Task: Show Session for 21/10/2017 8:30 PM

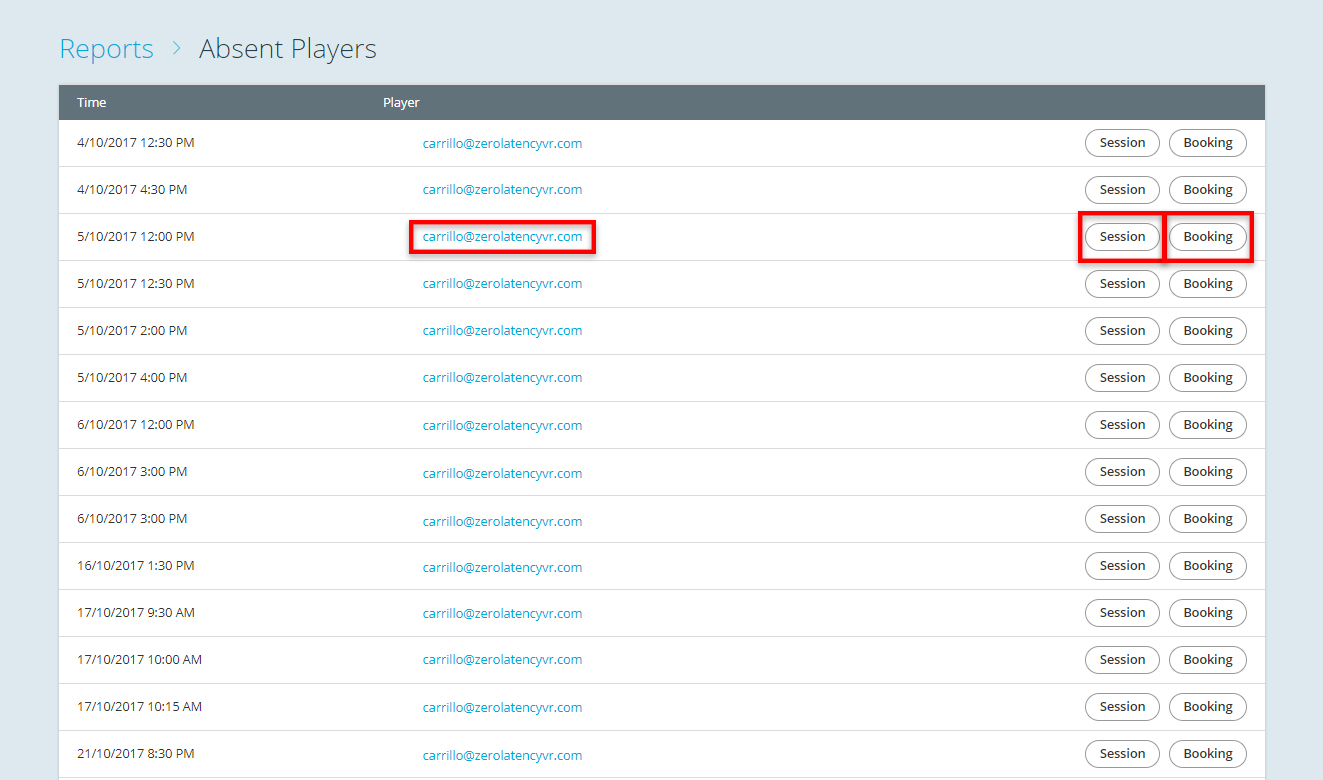Action: (x=1122, y=754)
